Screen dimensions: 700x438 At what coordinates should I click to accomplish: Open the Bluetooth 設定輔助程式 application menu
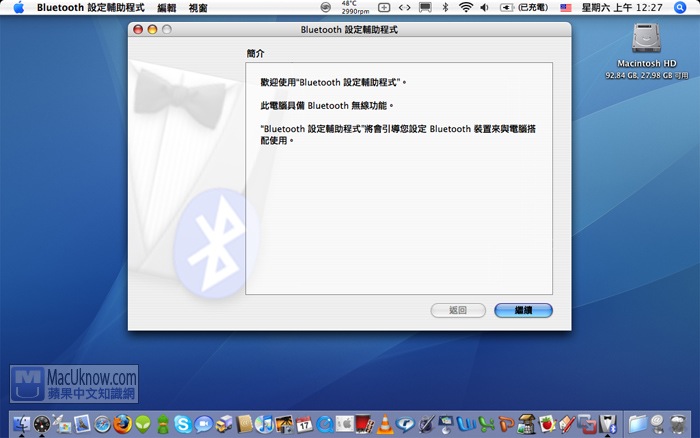[91, 8]
